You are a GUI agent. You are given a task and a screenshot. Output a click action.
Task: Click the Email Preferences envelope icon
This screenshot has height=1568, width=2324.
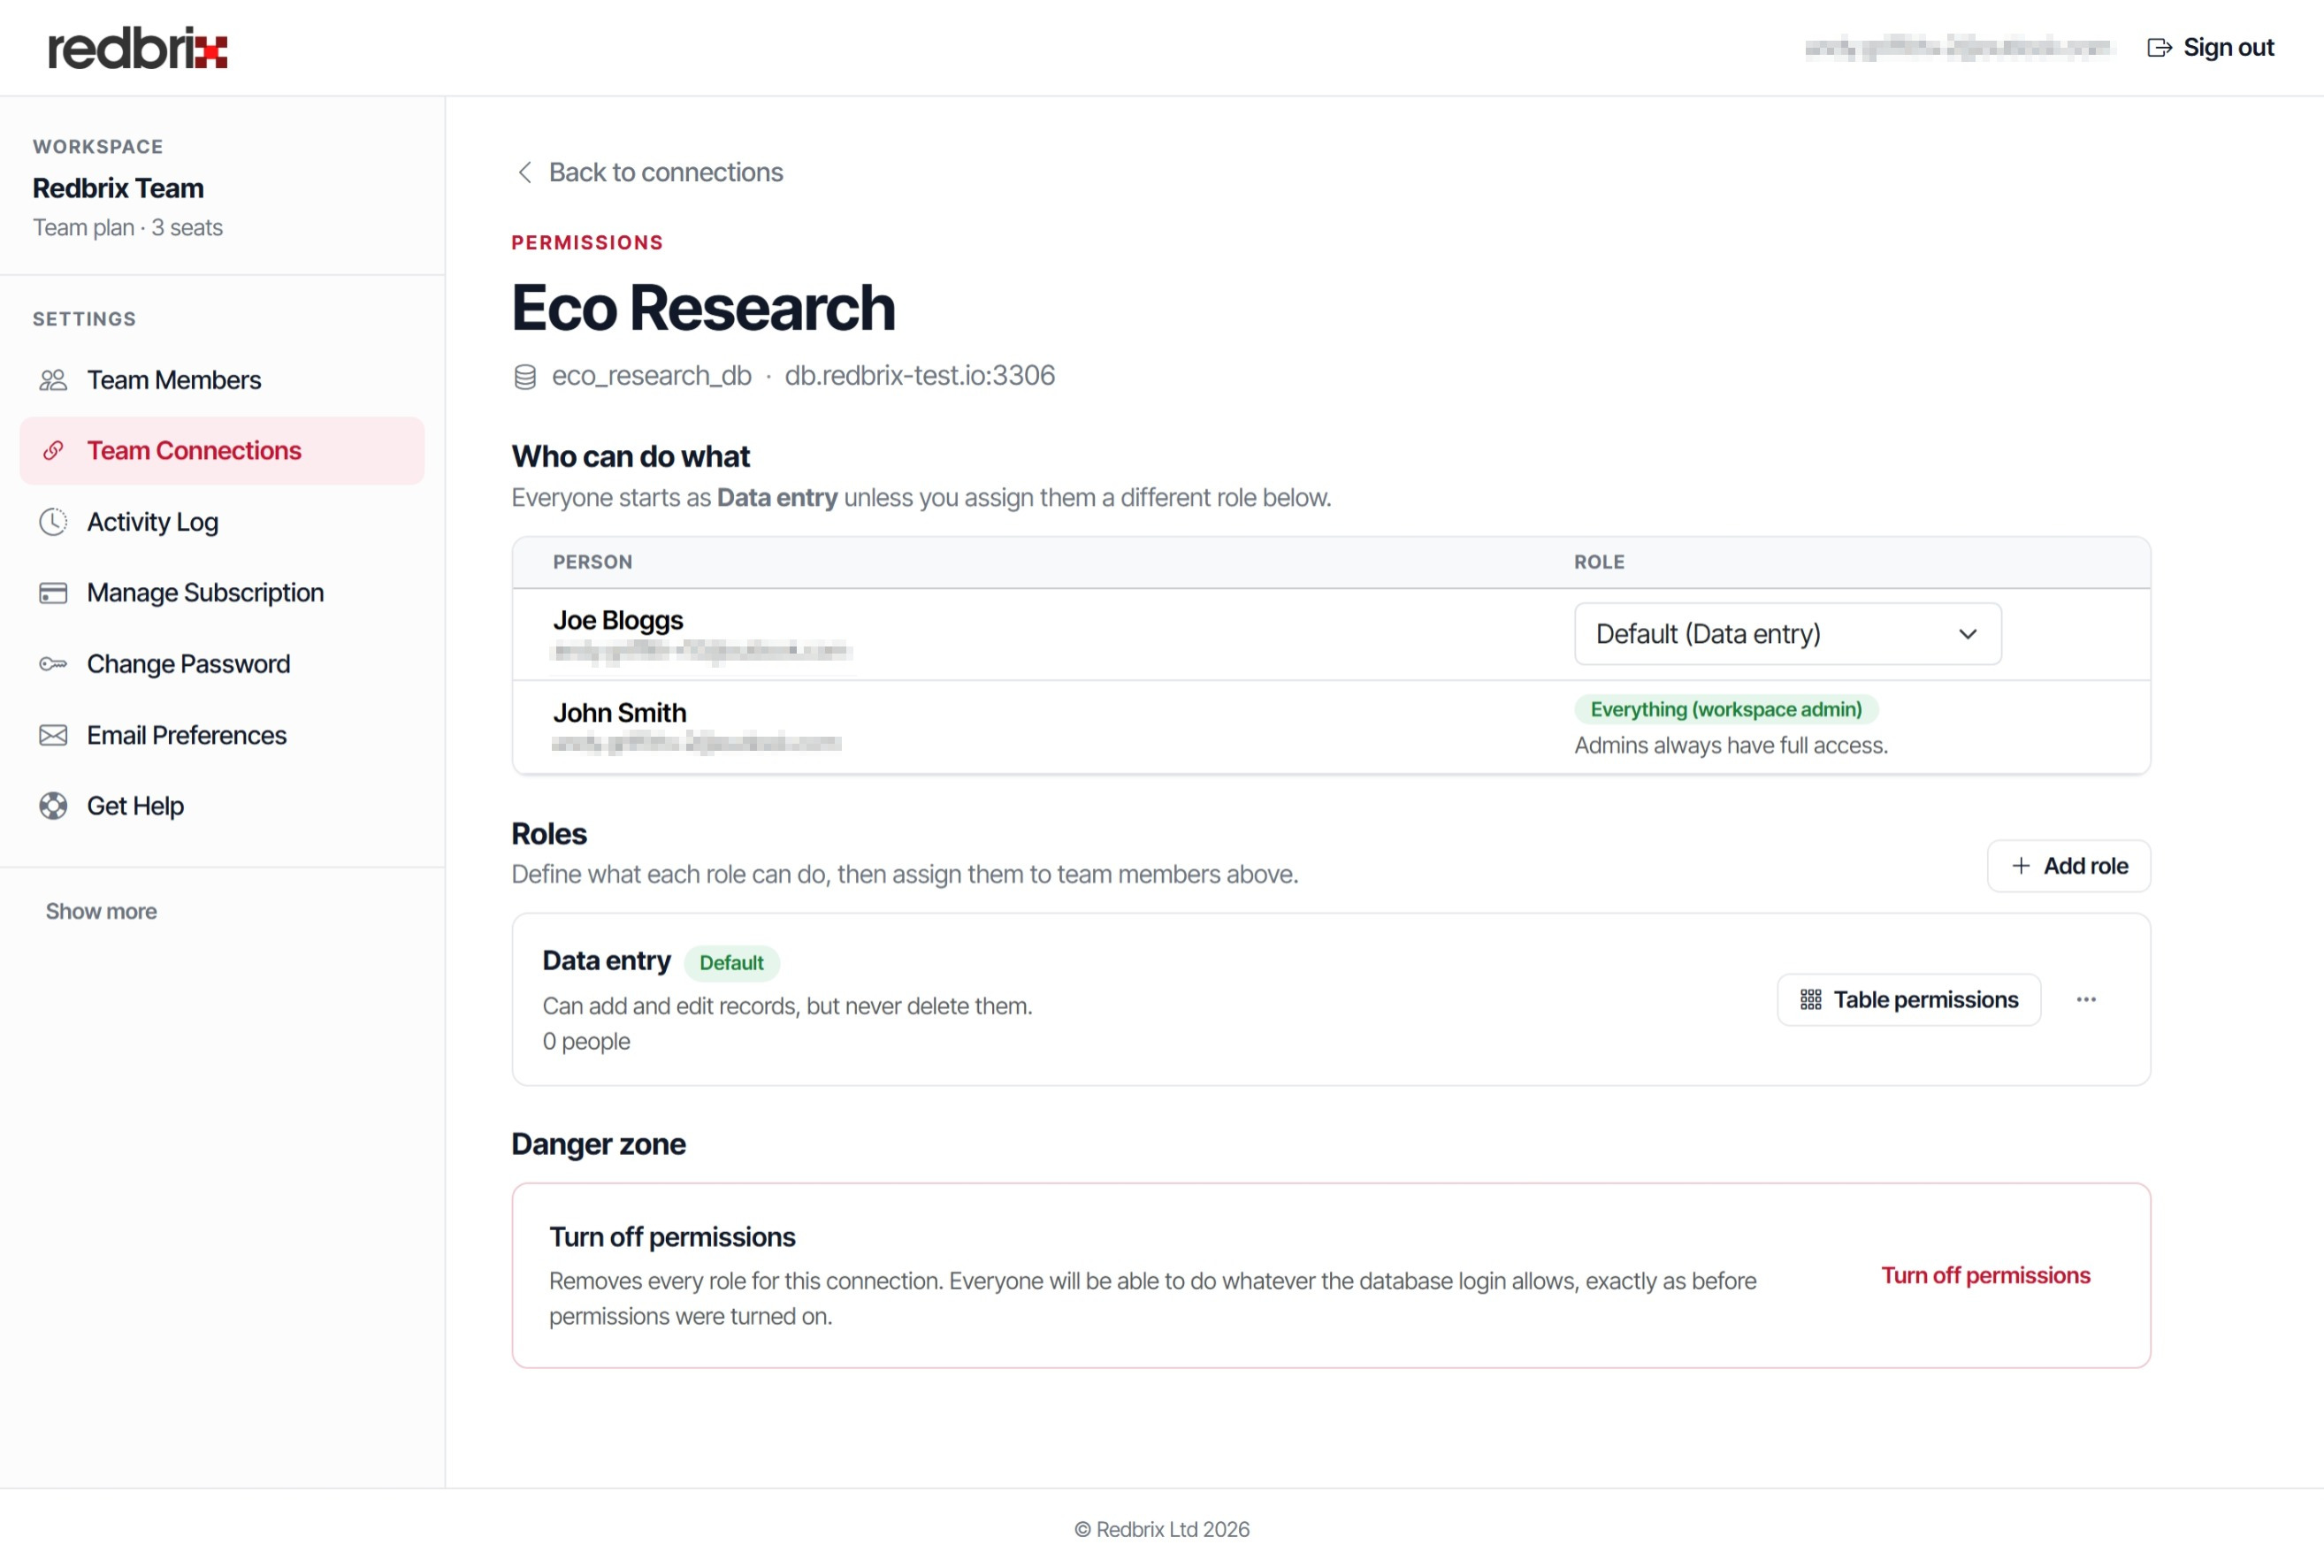pyautogui.click(x=53, y=735)
